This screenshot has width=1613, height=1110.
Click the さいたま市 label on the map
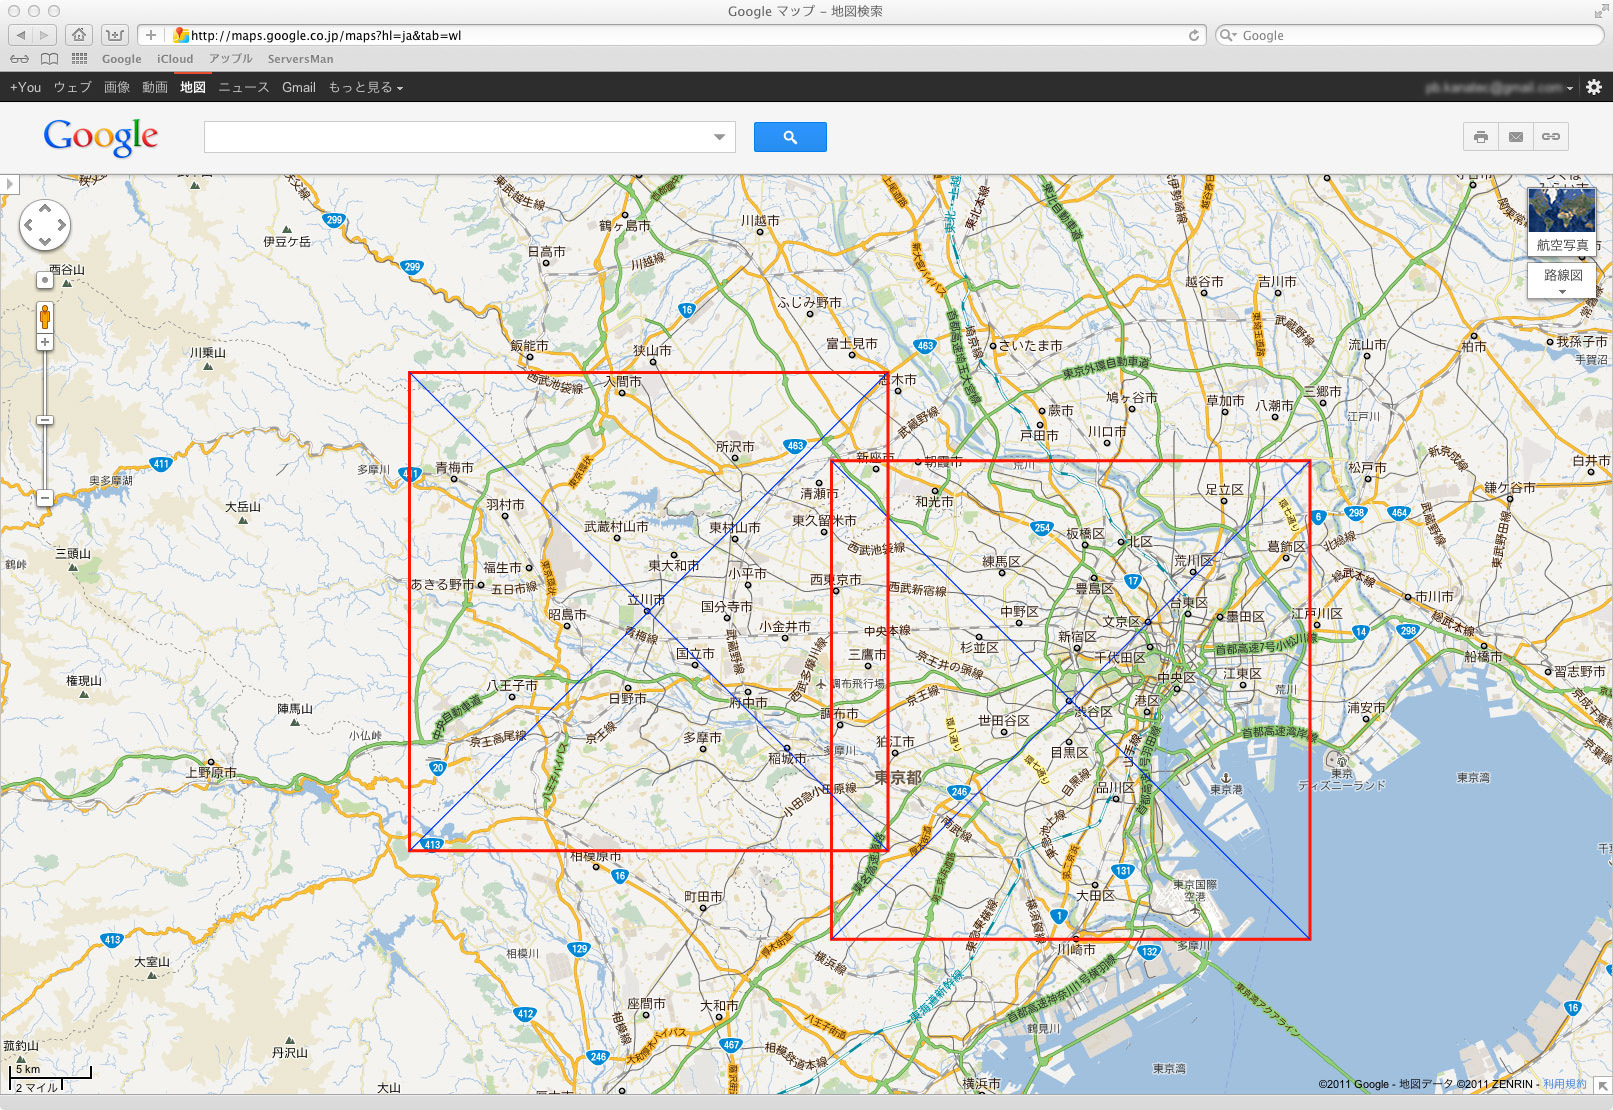click(1031, 345)
